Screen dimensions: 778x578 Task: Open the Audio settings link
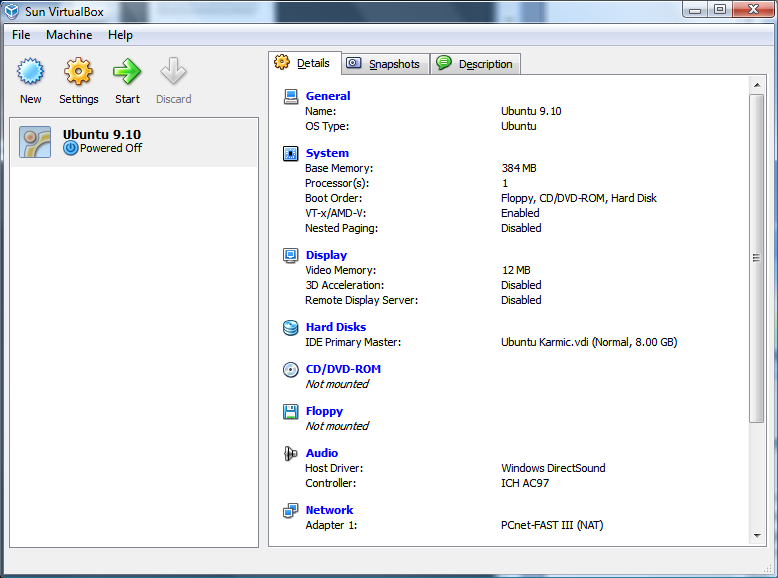[x=322, y=453]
